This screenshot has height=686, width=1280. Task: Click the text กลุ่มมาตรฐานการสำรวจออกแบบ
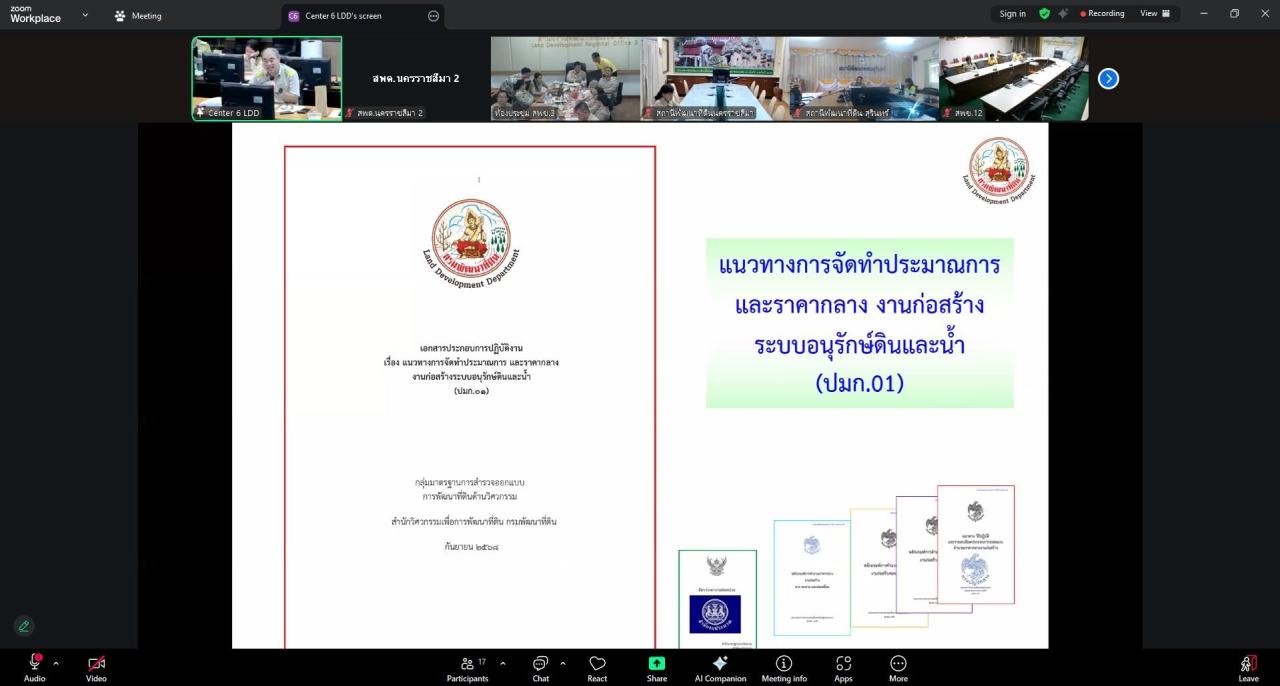pyautogui.click(x=470, y=482)
